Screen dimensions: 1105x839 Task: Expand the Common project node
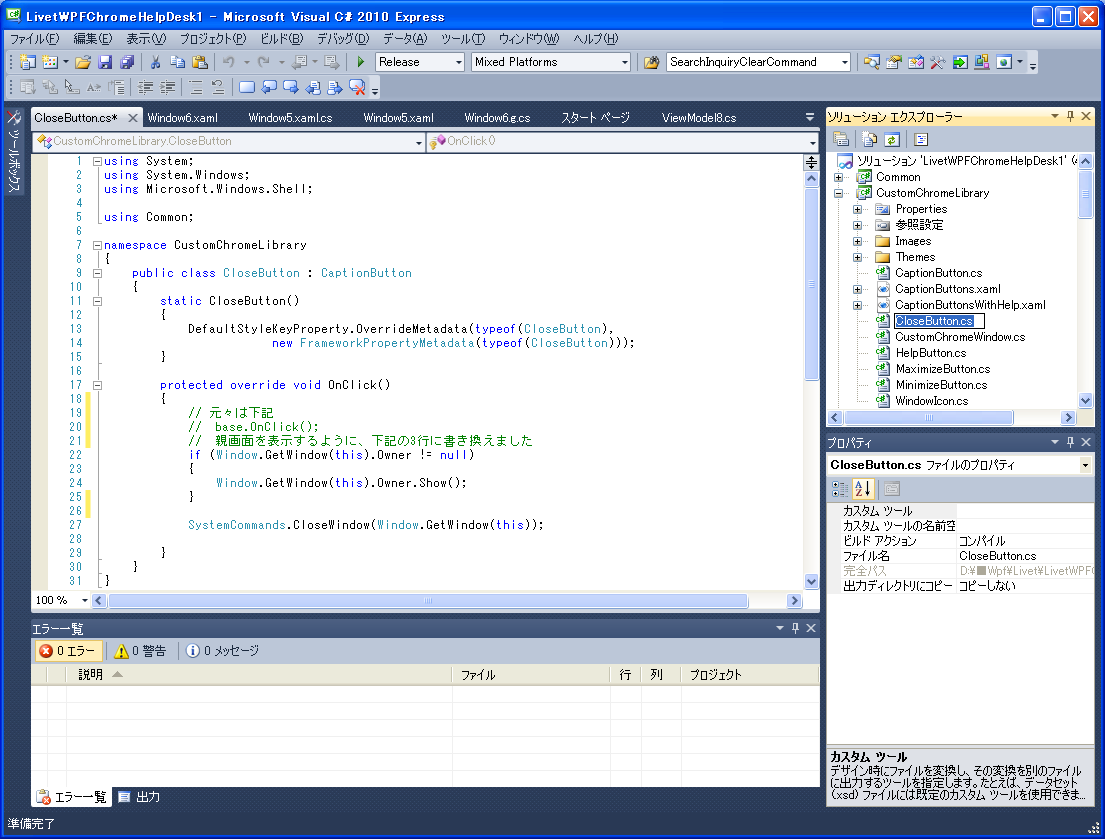coord(839,178)
